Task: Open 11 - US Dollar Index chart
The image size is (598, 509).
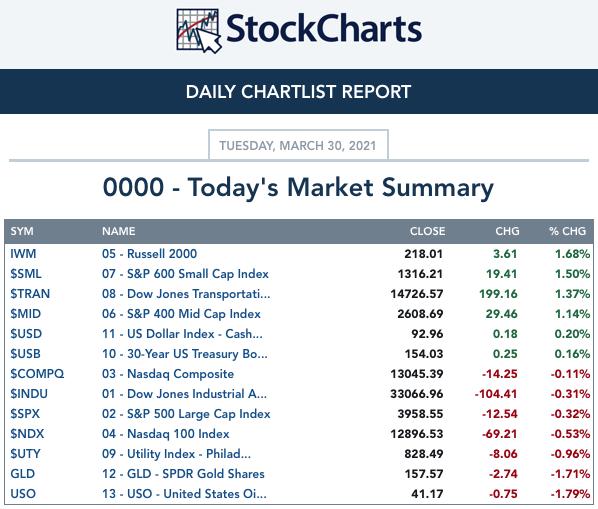Action: point(182,334)
